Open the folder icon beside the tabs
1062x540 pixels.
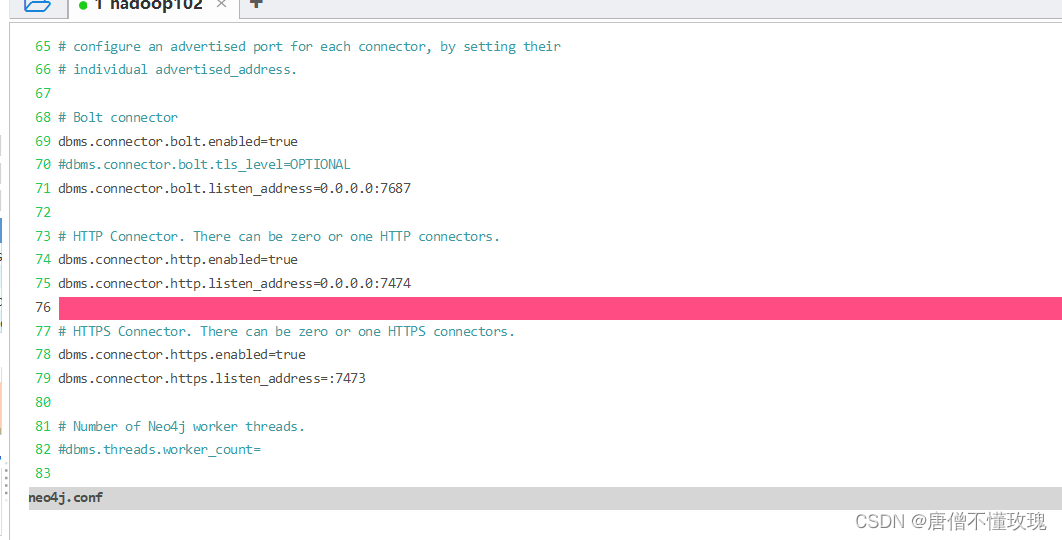coord(37,5)
